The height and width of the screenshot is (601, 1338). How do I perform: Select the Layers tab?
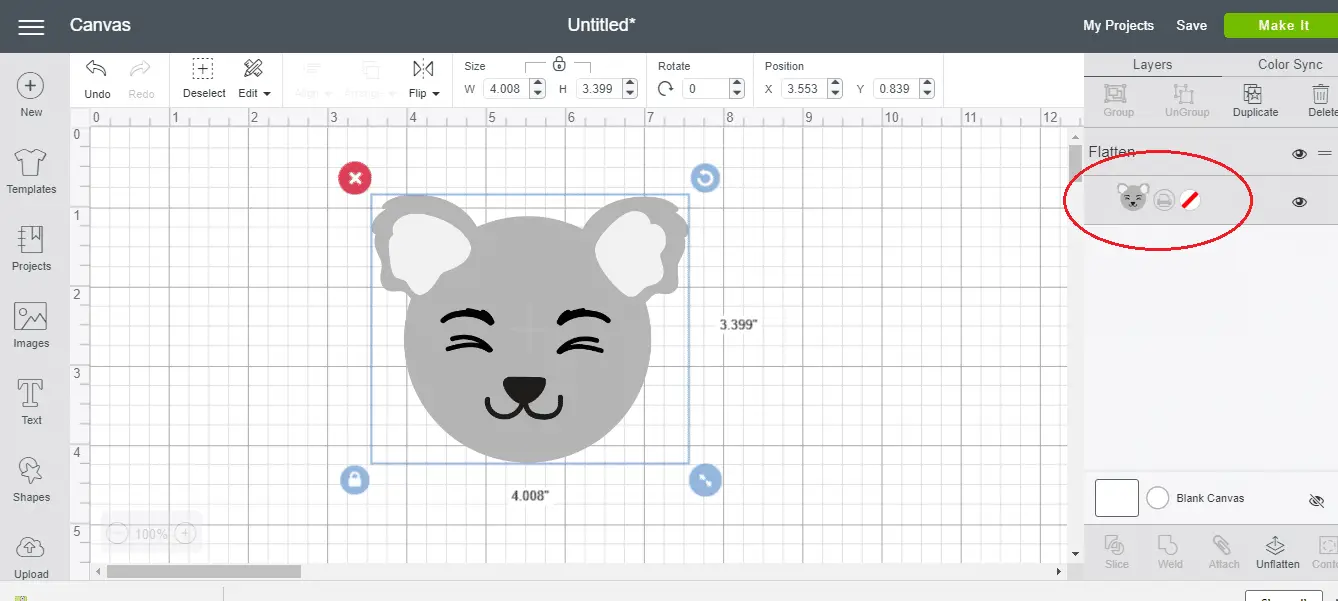pos(1152,64)
